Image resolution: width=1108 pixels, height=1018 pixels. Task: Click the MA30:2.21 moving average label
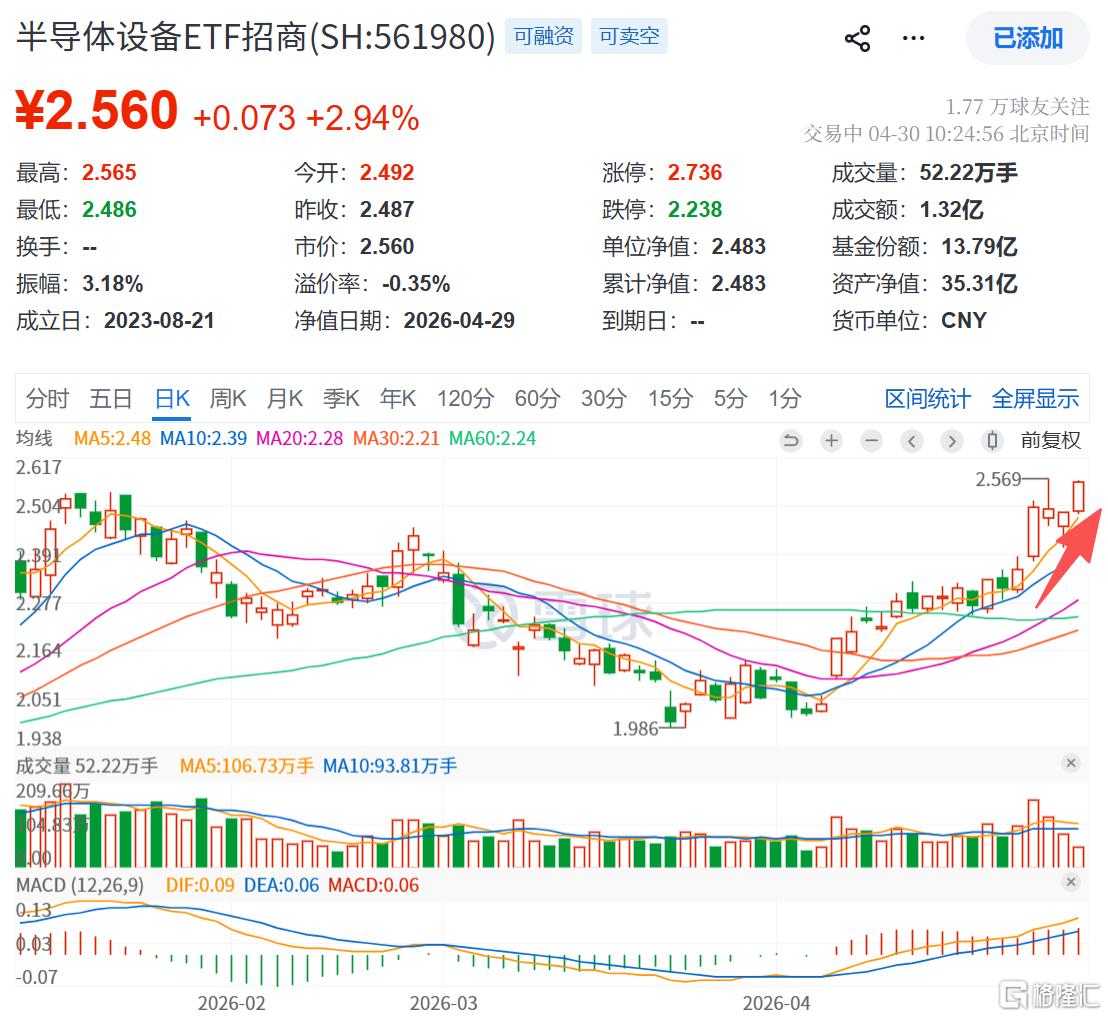pos(396,439)
